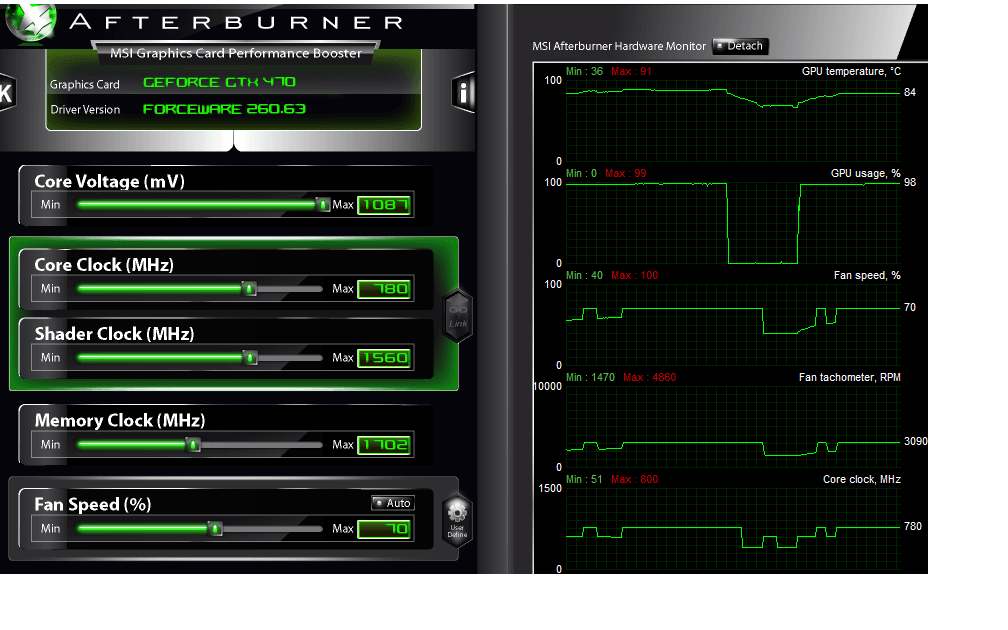The width and height of the screenshot is (1008, 630).
Task: Click the current tachometer value 3090
Action: pos(915,442)
